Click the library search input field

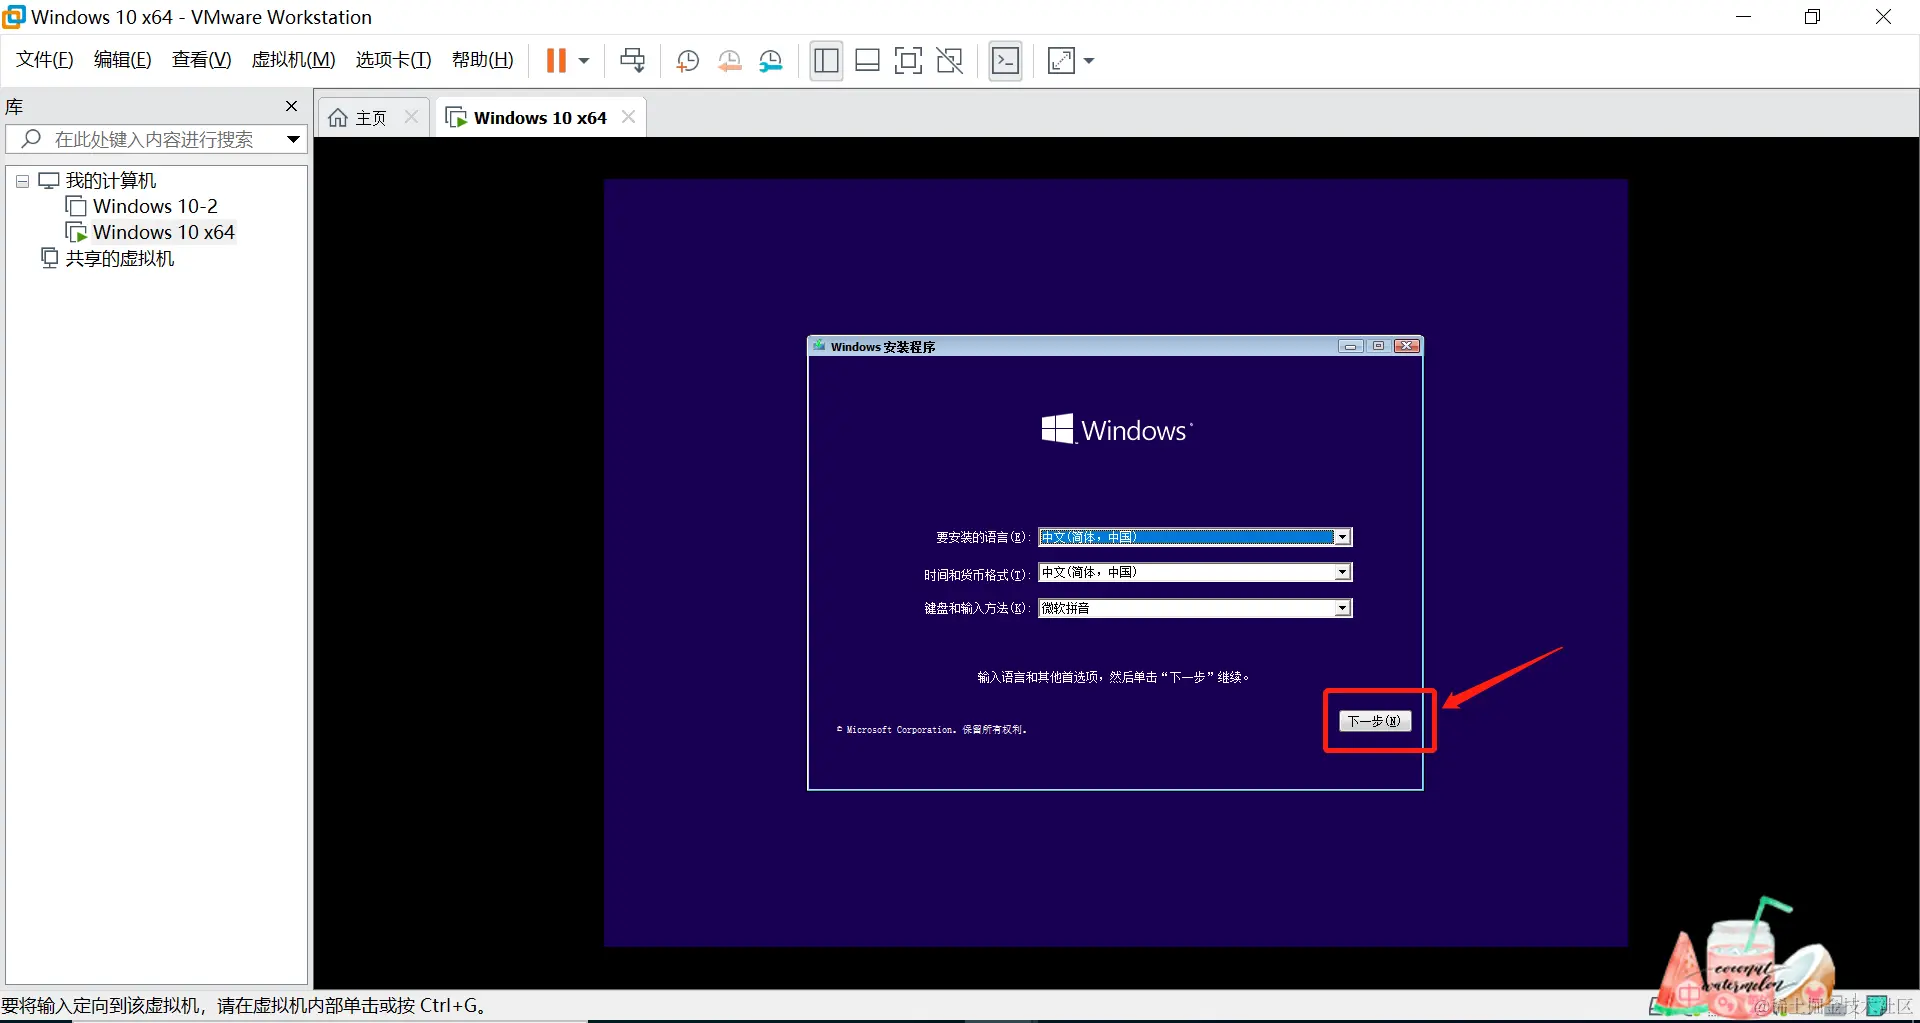click(154, 139)
